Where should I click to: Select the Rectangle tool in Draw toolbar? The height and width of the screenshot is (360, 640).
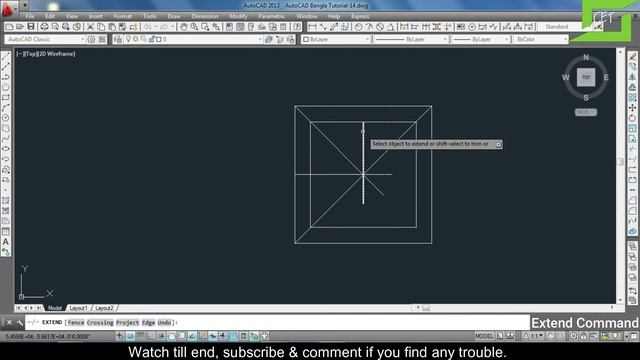point(6,98)
